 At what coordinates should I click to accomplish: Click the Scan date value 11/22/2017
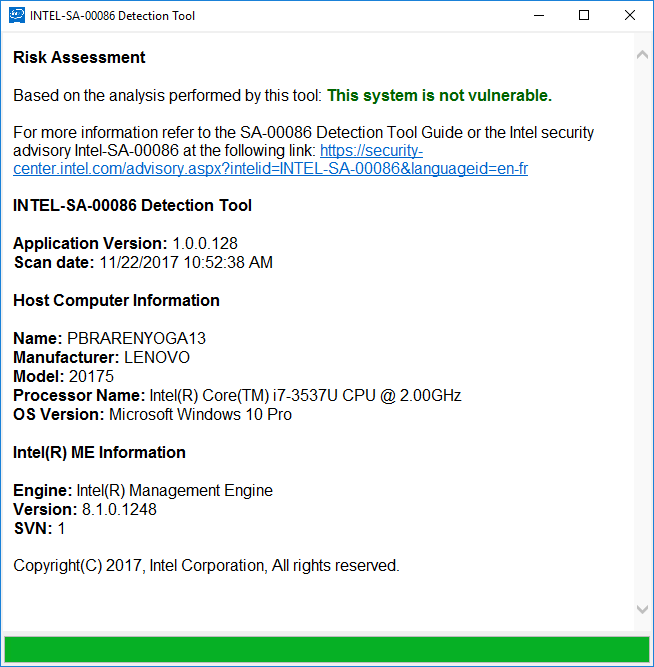click(186, 262)
